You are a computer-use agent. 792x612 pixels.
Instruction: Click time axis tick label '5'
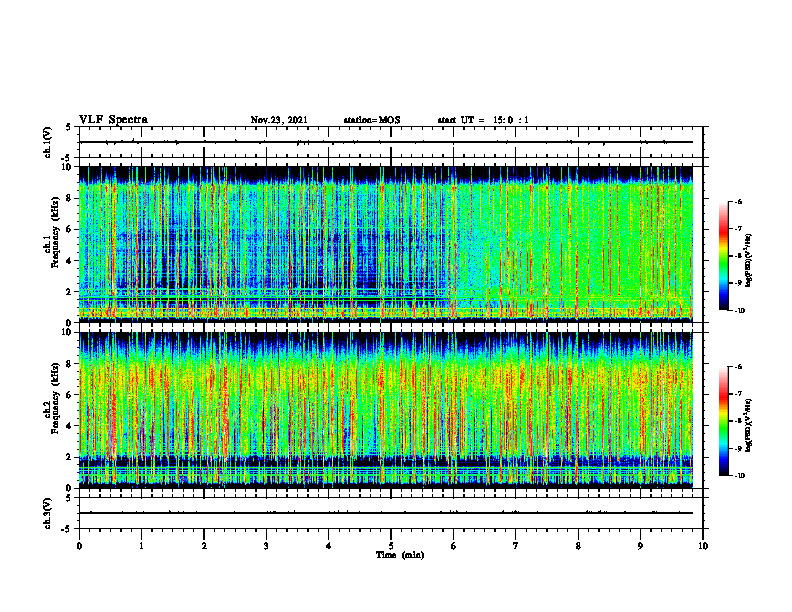[x=391, y=546]
